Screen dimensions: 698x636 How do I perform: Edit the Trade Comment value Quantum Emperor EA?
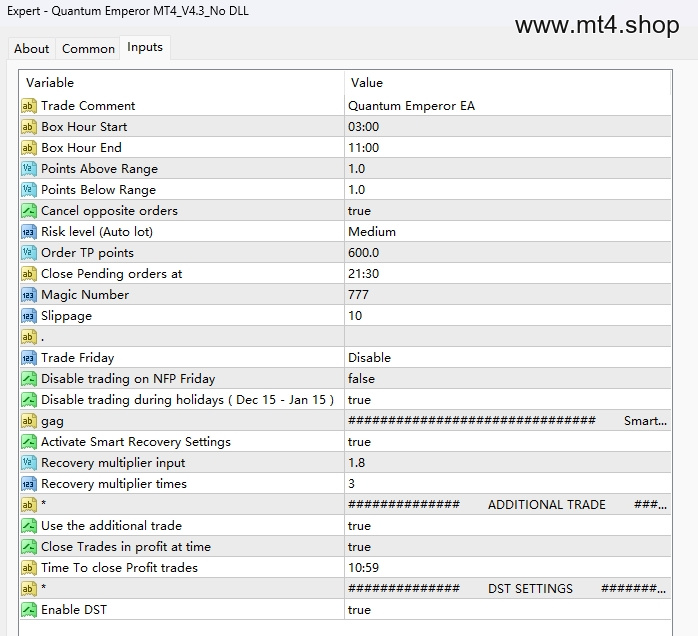pos(507,106)
